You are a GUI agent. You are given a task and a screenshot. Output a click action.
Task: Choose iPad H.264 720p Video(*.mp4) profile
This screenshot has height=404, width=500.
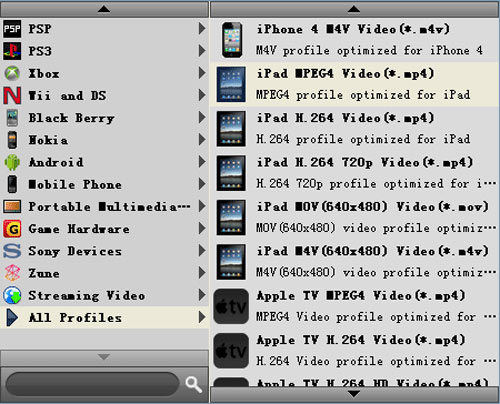pyautogui.click(x=354, y=173)
